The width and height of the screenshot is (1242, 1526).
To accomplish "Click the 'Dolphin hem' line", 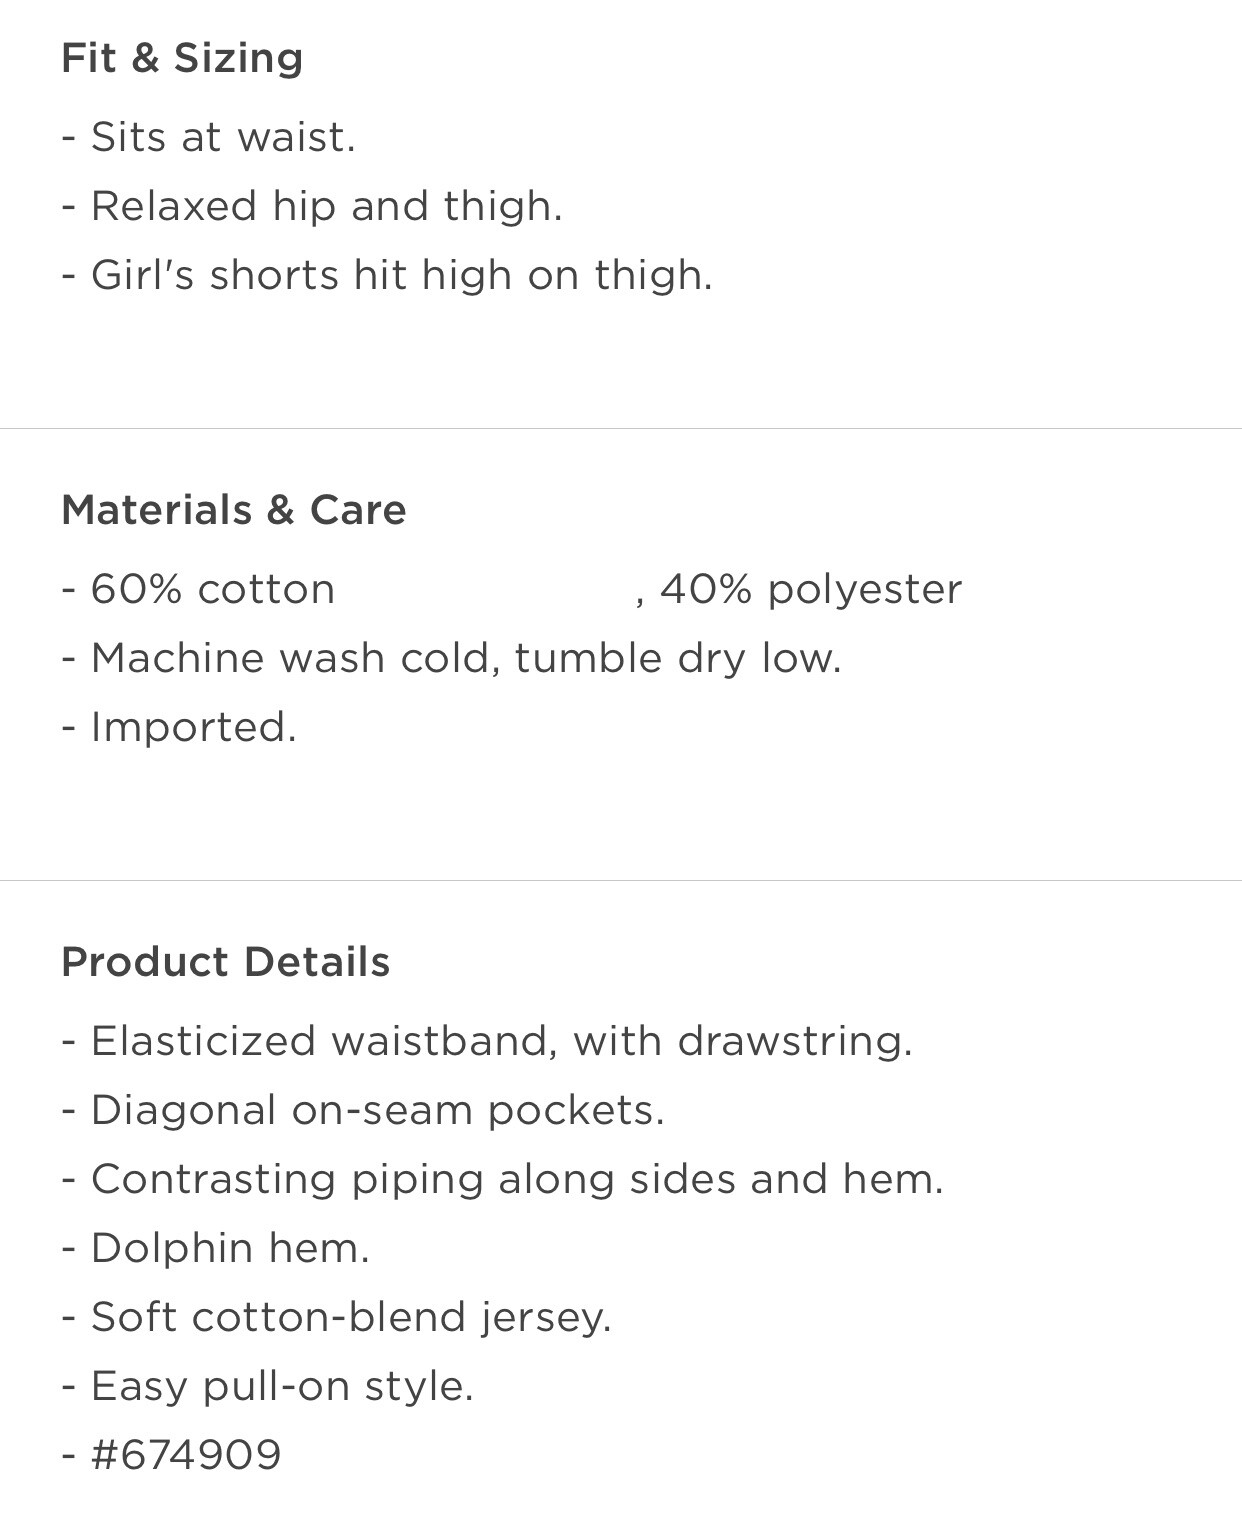I will tap(215, 1248).
